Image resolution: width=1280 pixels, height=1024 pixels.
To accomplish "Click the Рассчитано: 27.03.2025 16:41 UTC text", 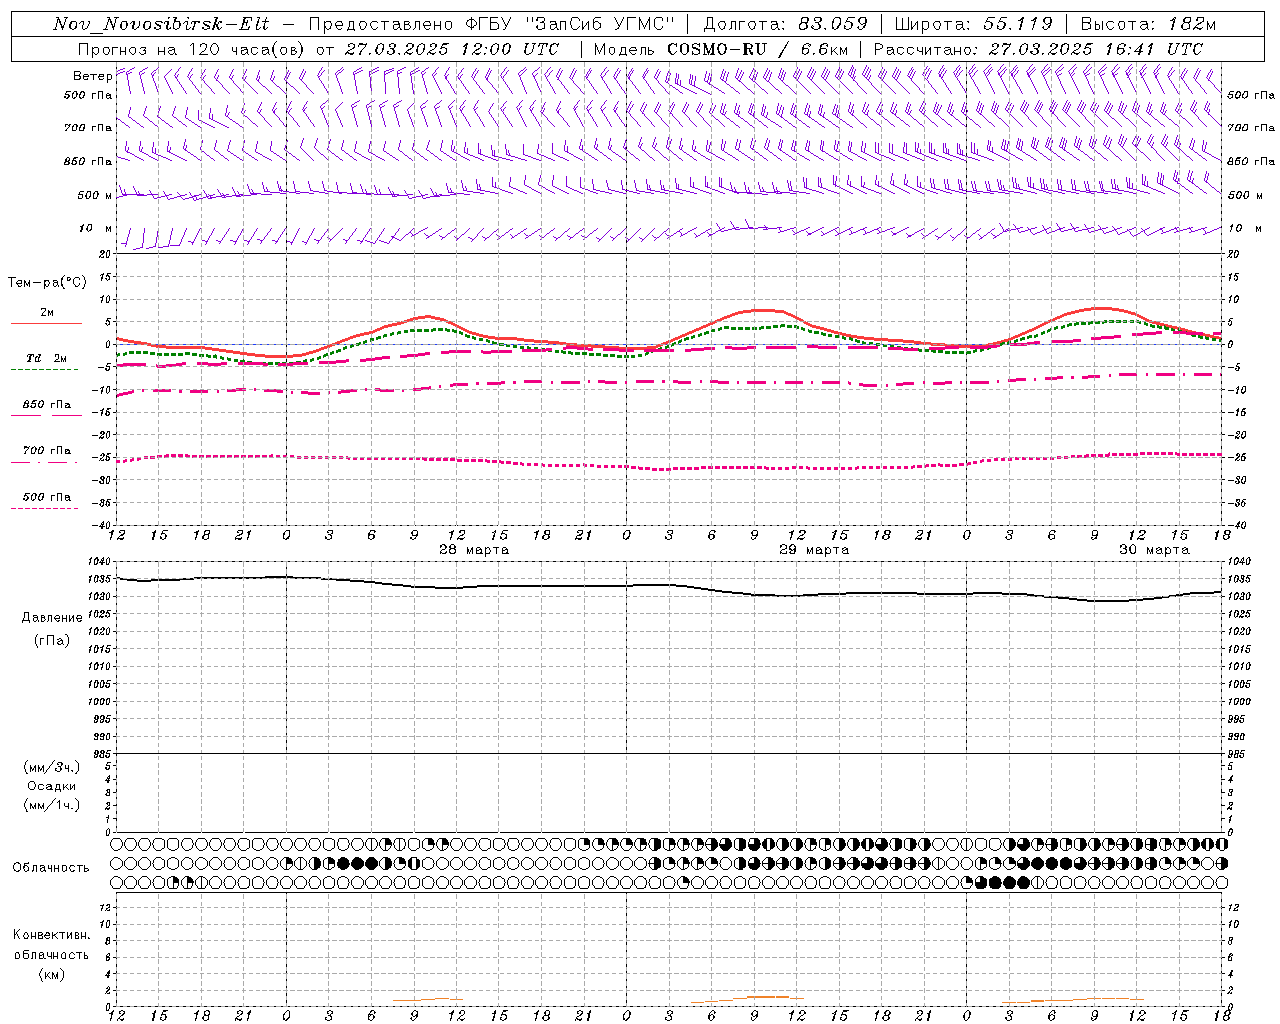I will click(x=1038, y=49).
